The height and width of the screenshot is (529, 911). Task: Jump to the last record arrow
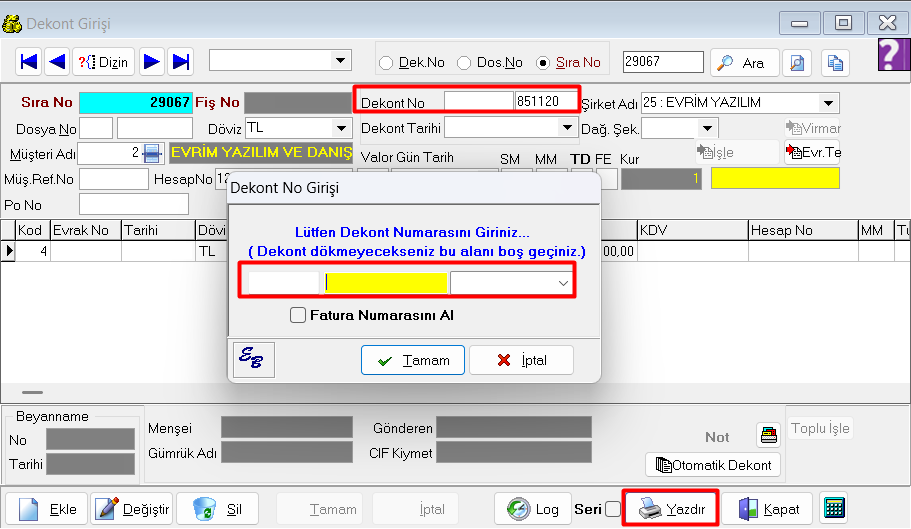[x=181, y=62]
